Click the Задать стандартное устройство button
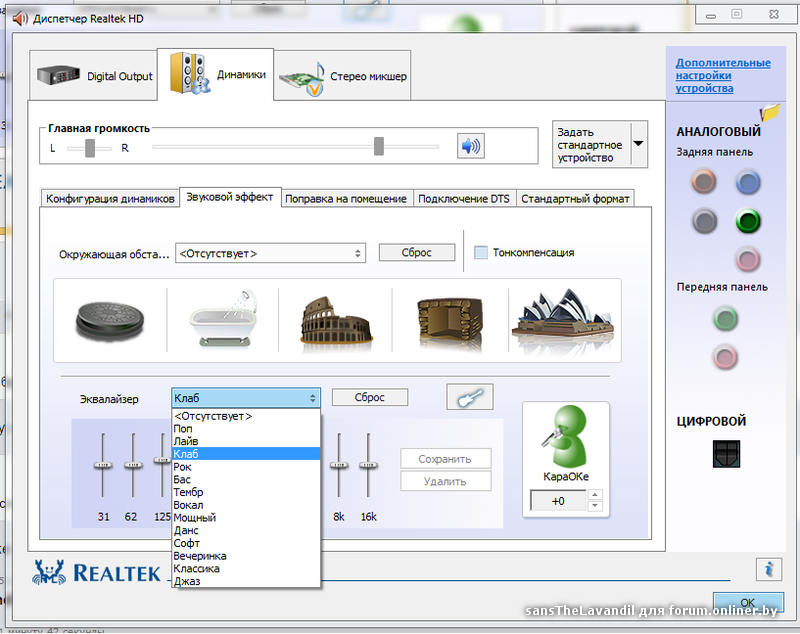This screenshot has height=634, width=800. [591, 145]
